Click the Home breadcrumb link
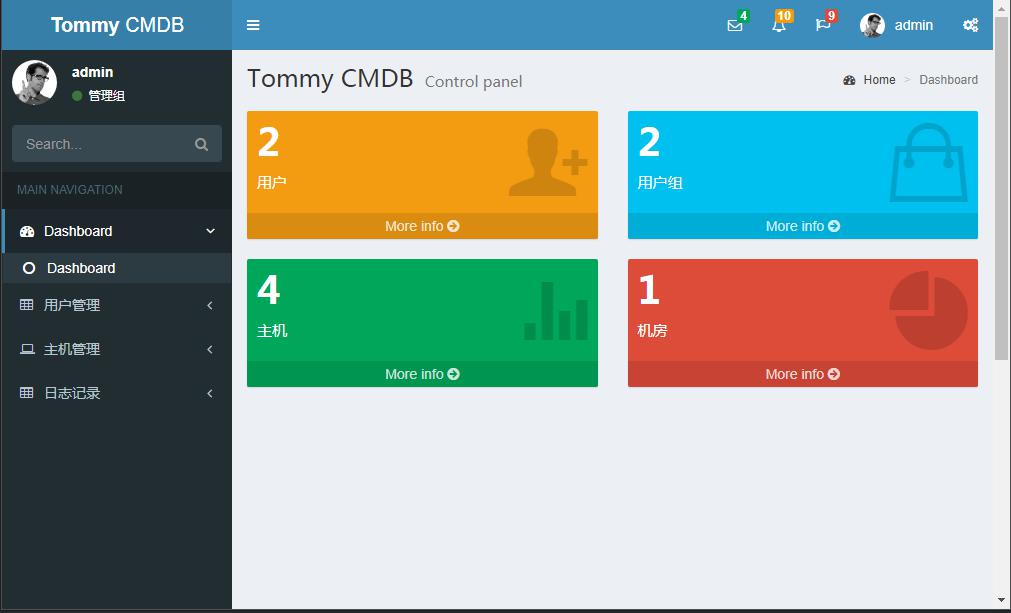1011x613 pixels. pyautogui.click(x=879, y=80)
